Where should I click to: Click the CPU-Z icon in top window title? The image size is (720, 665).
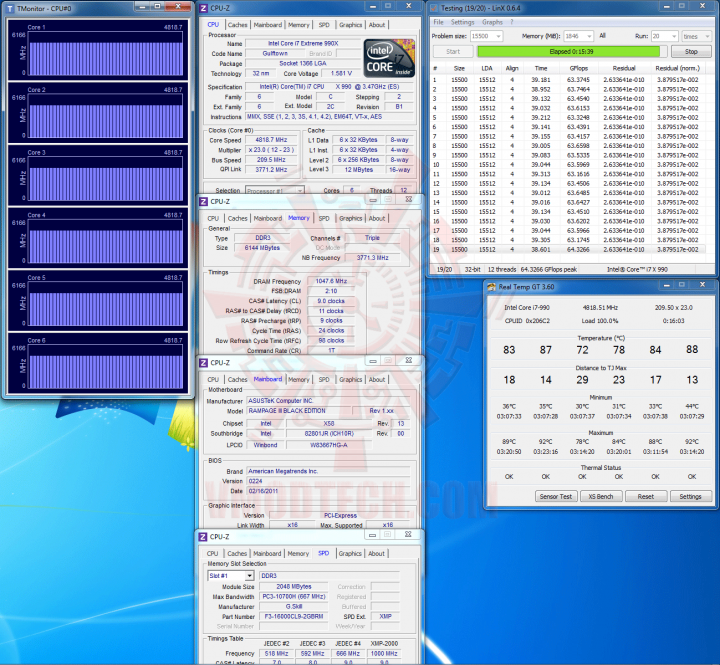pyautogui.click(x=204, y=8)
